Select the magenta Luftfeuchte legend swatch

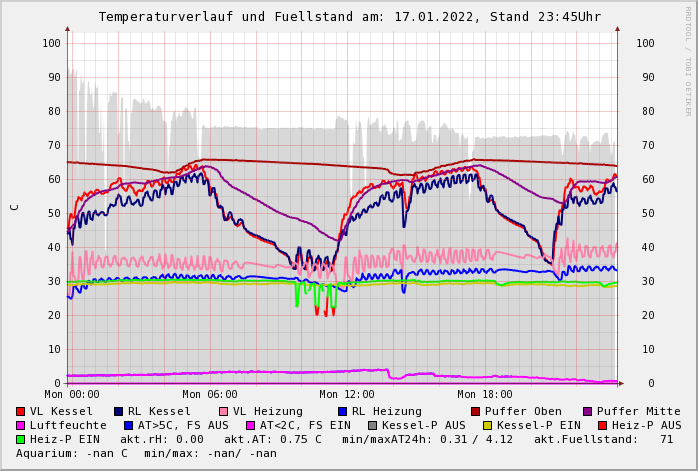(21, 425)
